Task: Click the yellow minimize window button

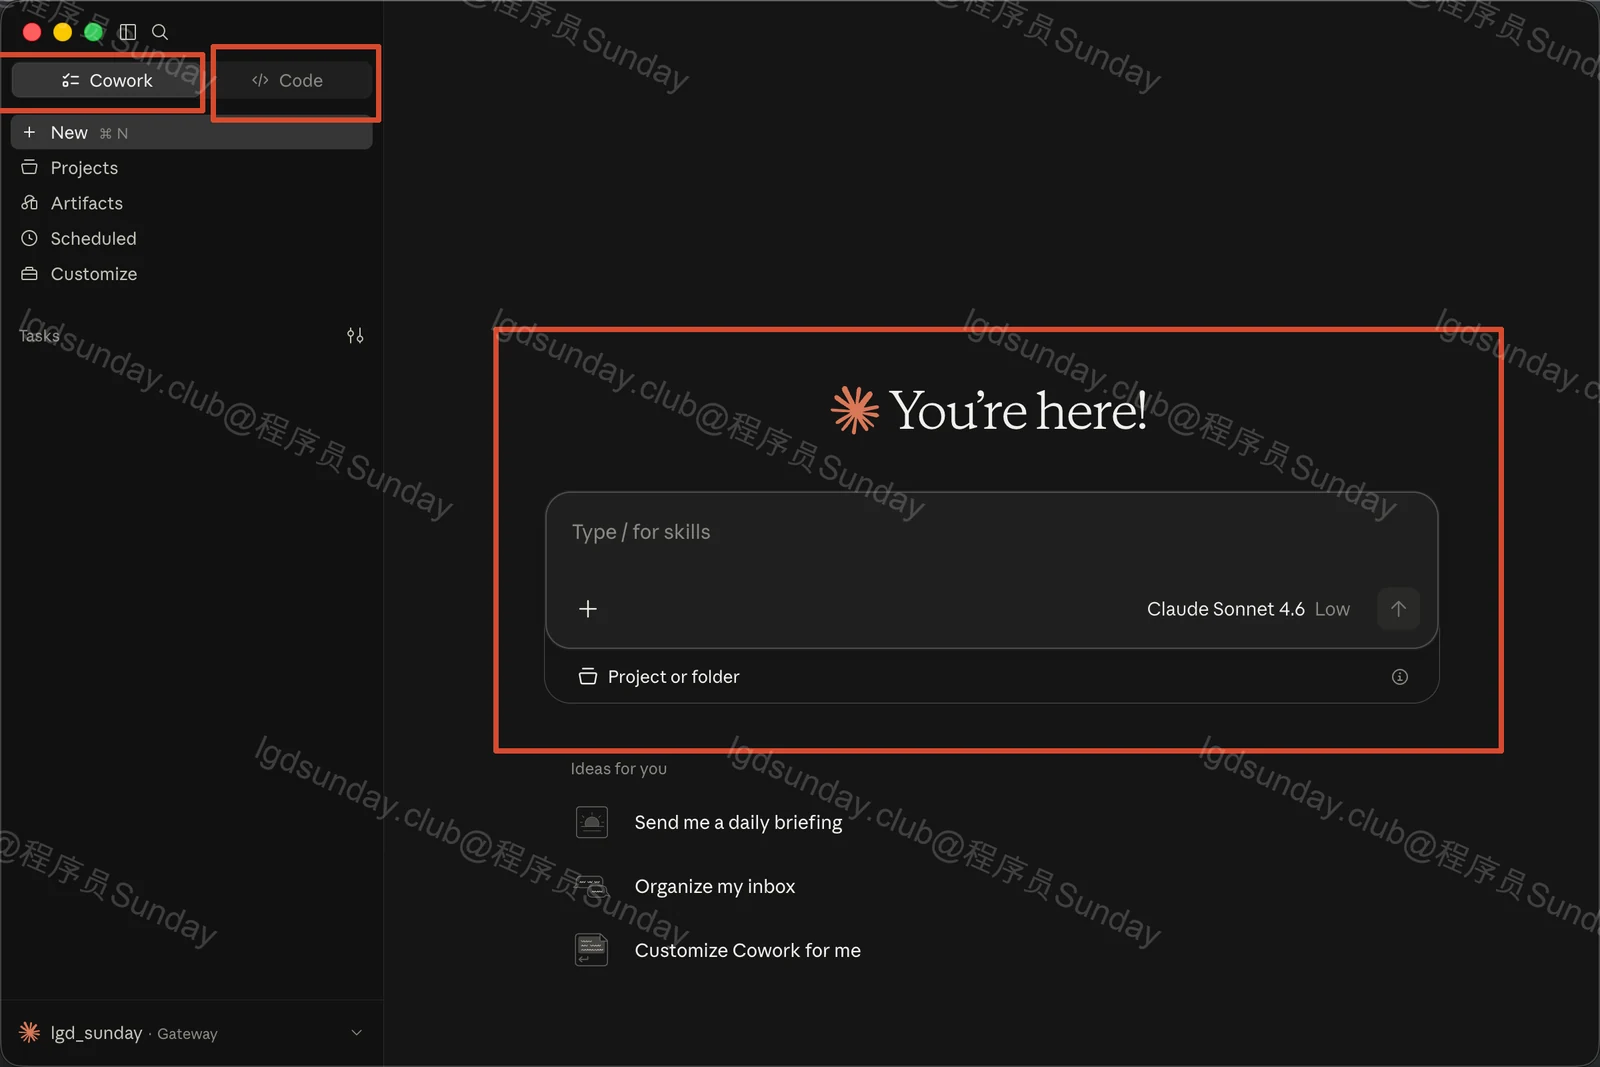Action: pyautogui.click(x=62, y=32)
